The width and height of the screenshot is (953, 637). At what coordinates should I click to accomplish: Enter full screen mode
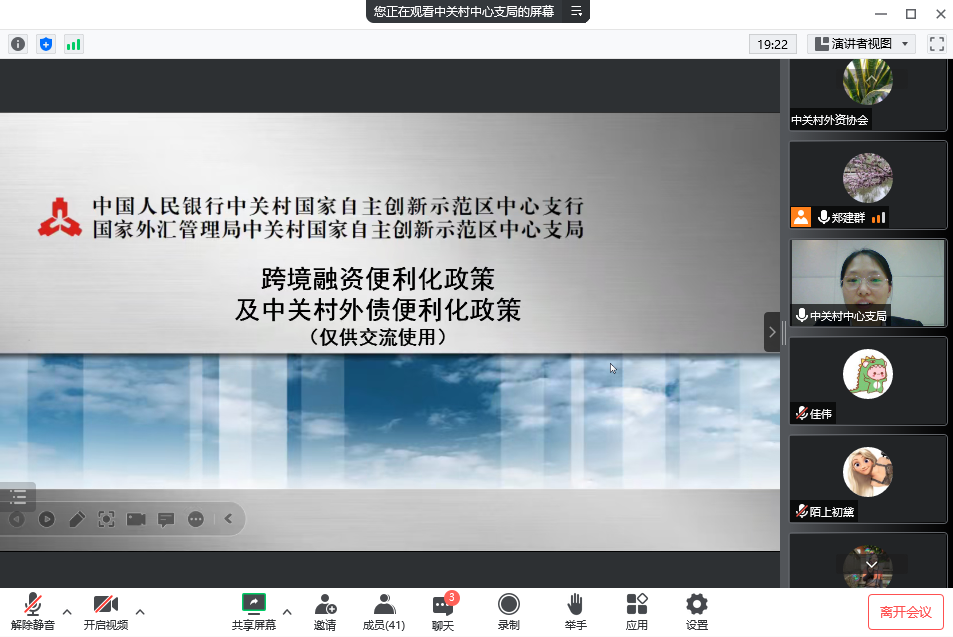coord(937,44)
